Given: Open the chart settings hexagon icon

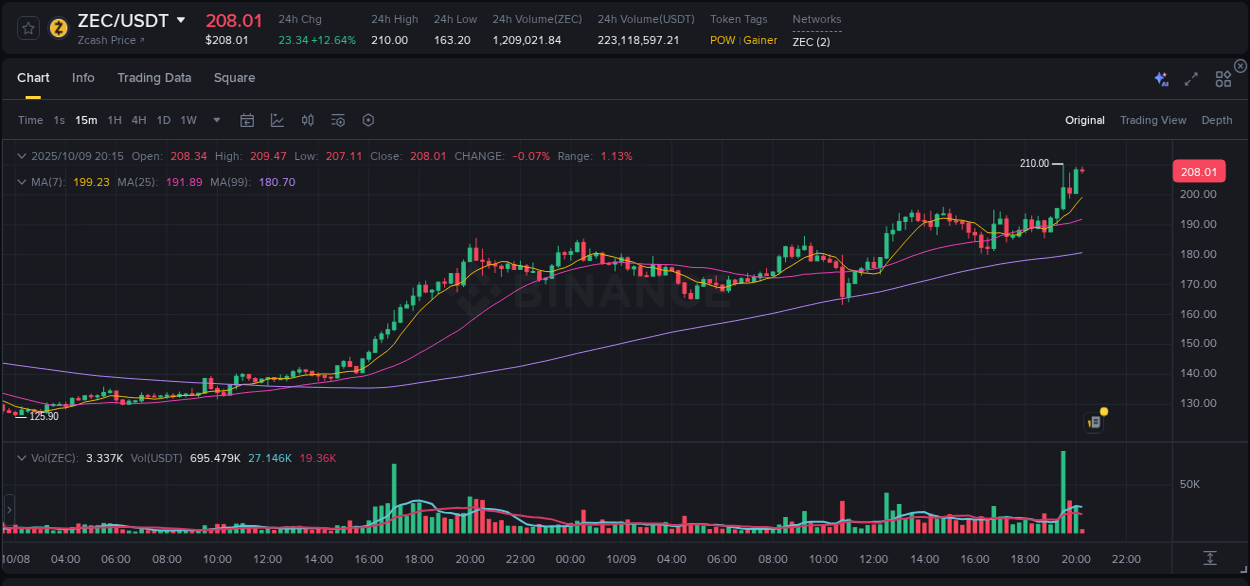Looking at the screenshot, I should pos(368,120).
